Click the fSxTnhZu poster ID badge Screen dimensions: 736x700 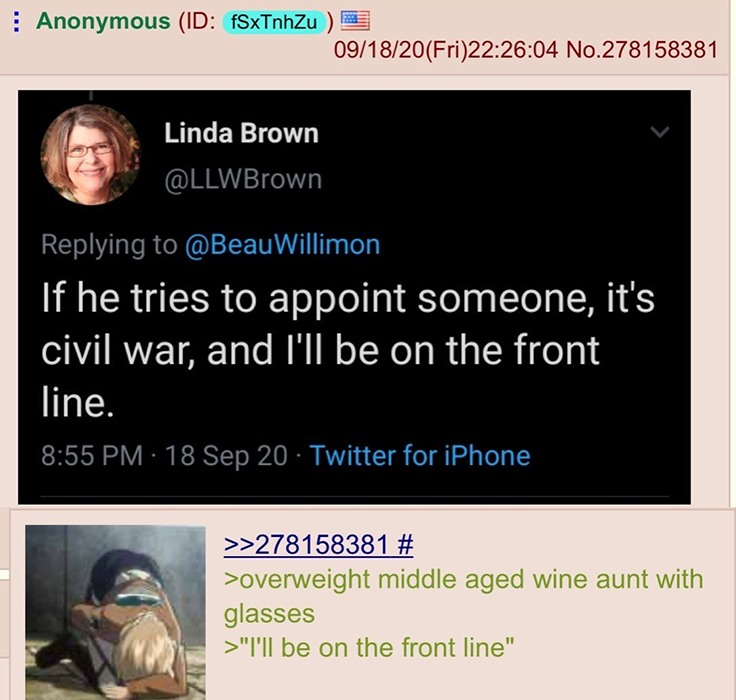coord(274,22)
